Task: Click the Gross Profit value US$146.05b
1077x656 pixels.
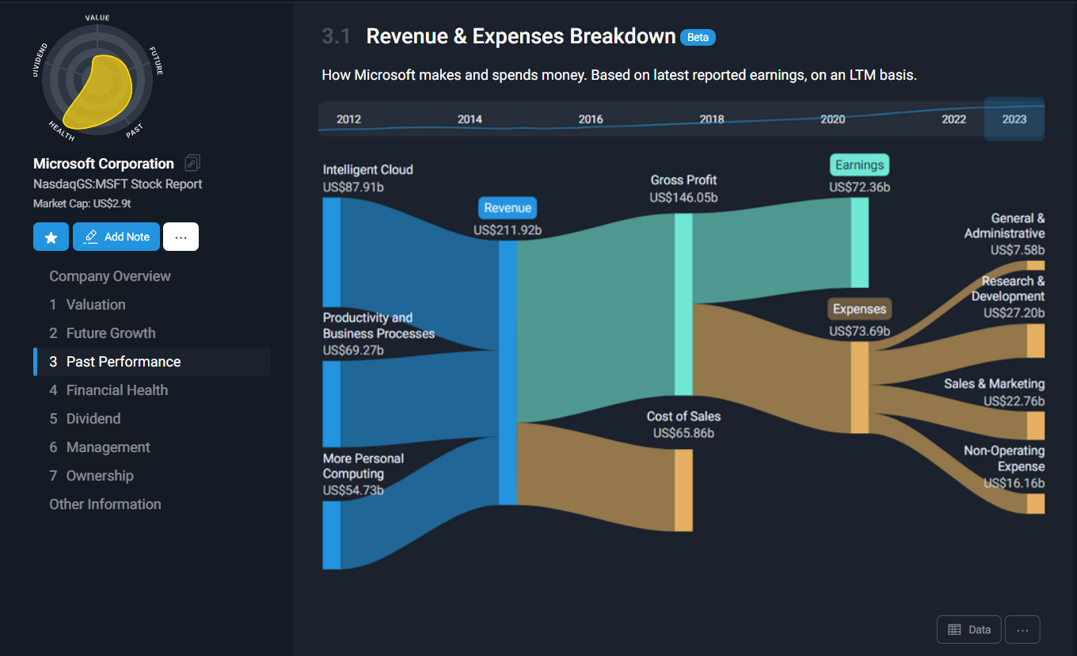Action: pos(683,198)
